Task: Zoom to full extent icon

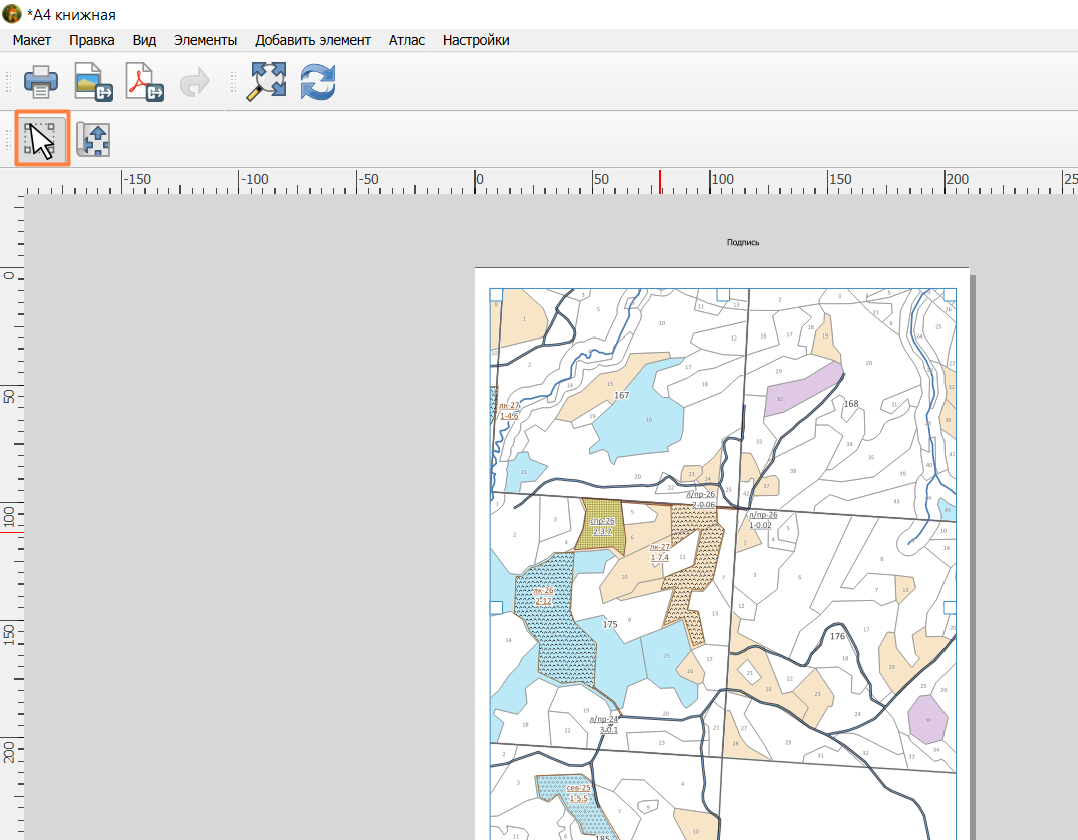Action: tap(267, 82)
